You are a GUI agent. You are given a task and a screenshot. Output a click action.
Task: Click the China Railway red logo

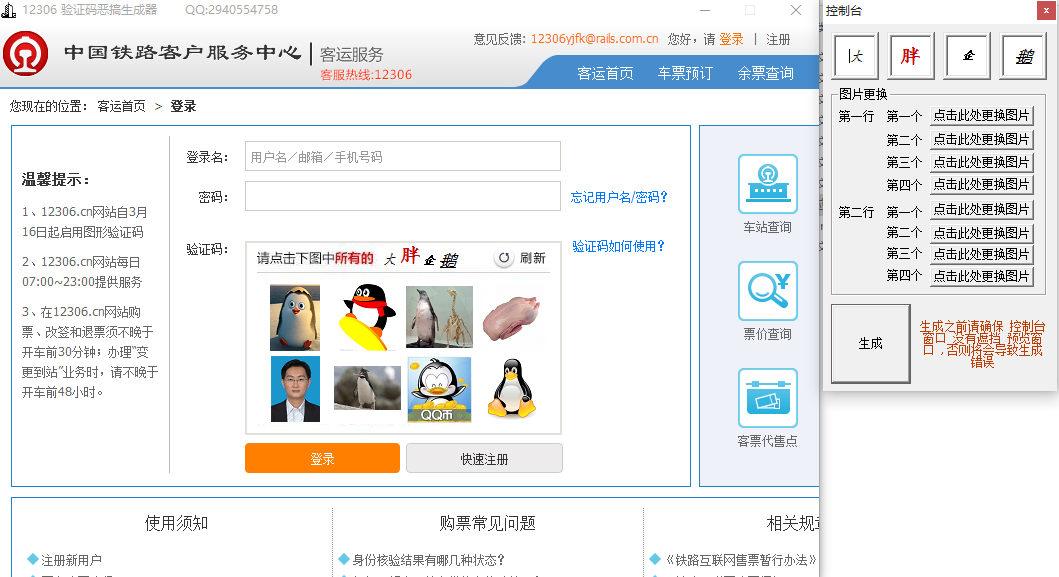click(x=26, y=53)
